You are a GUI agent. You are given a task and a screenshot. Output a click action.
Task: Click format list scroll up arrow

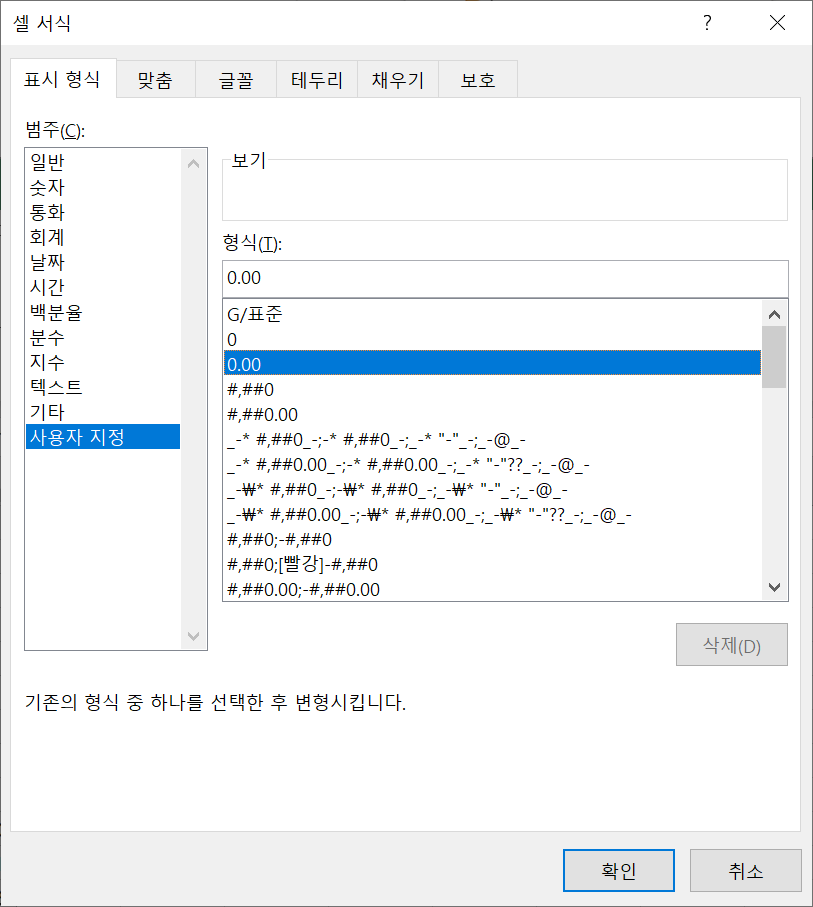point(774,314)
